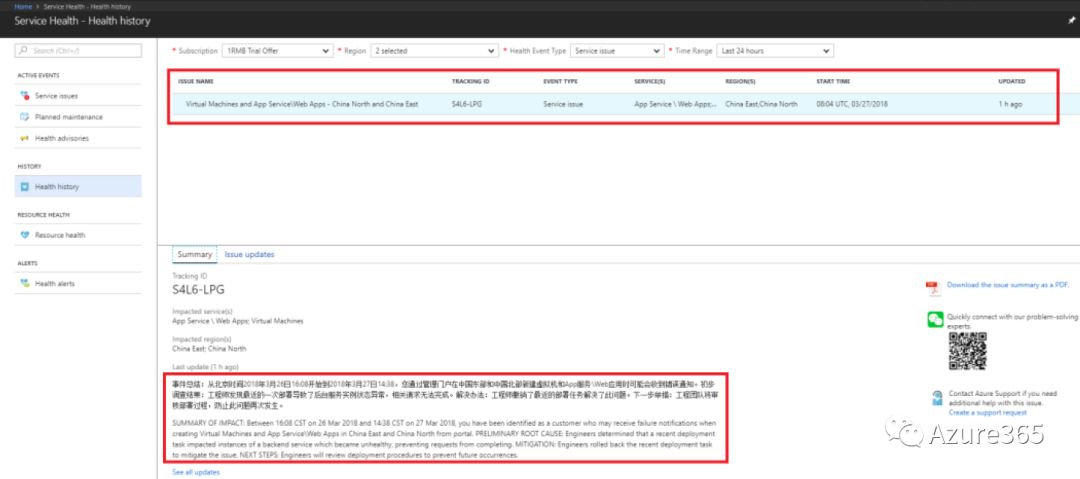Click the Contact Azure Support person icon
Viewport: 1080px width, 479px height.
(934, 397)
